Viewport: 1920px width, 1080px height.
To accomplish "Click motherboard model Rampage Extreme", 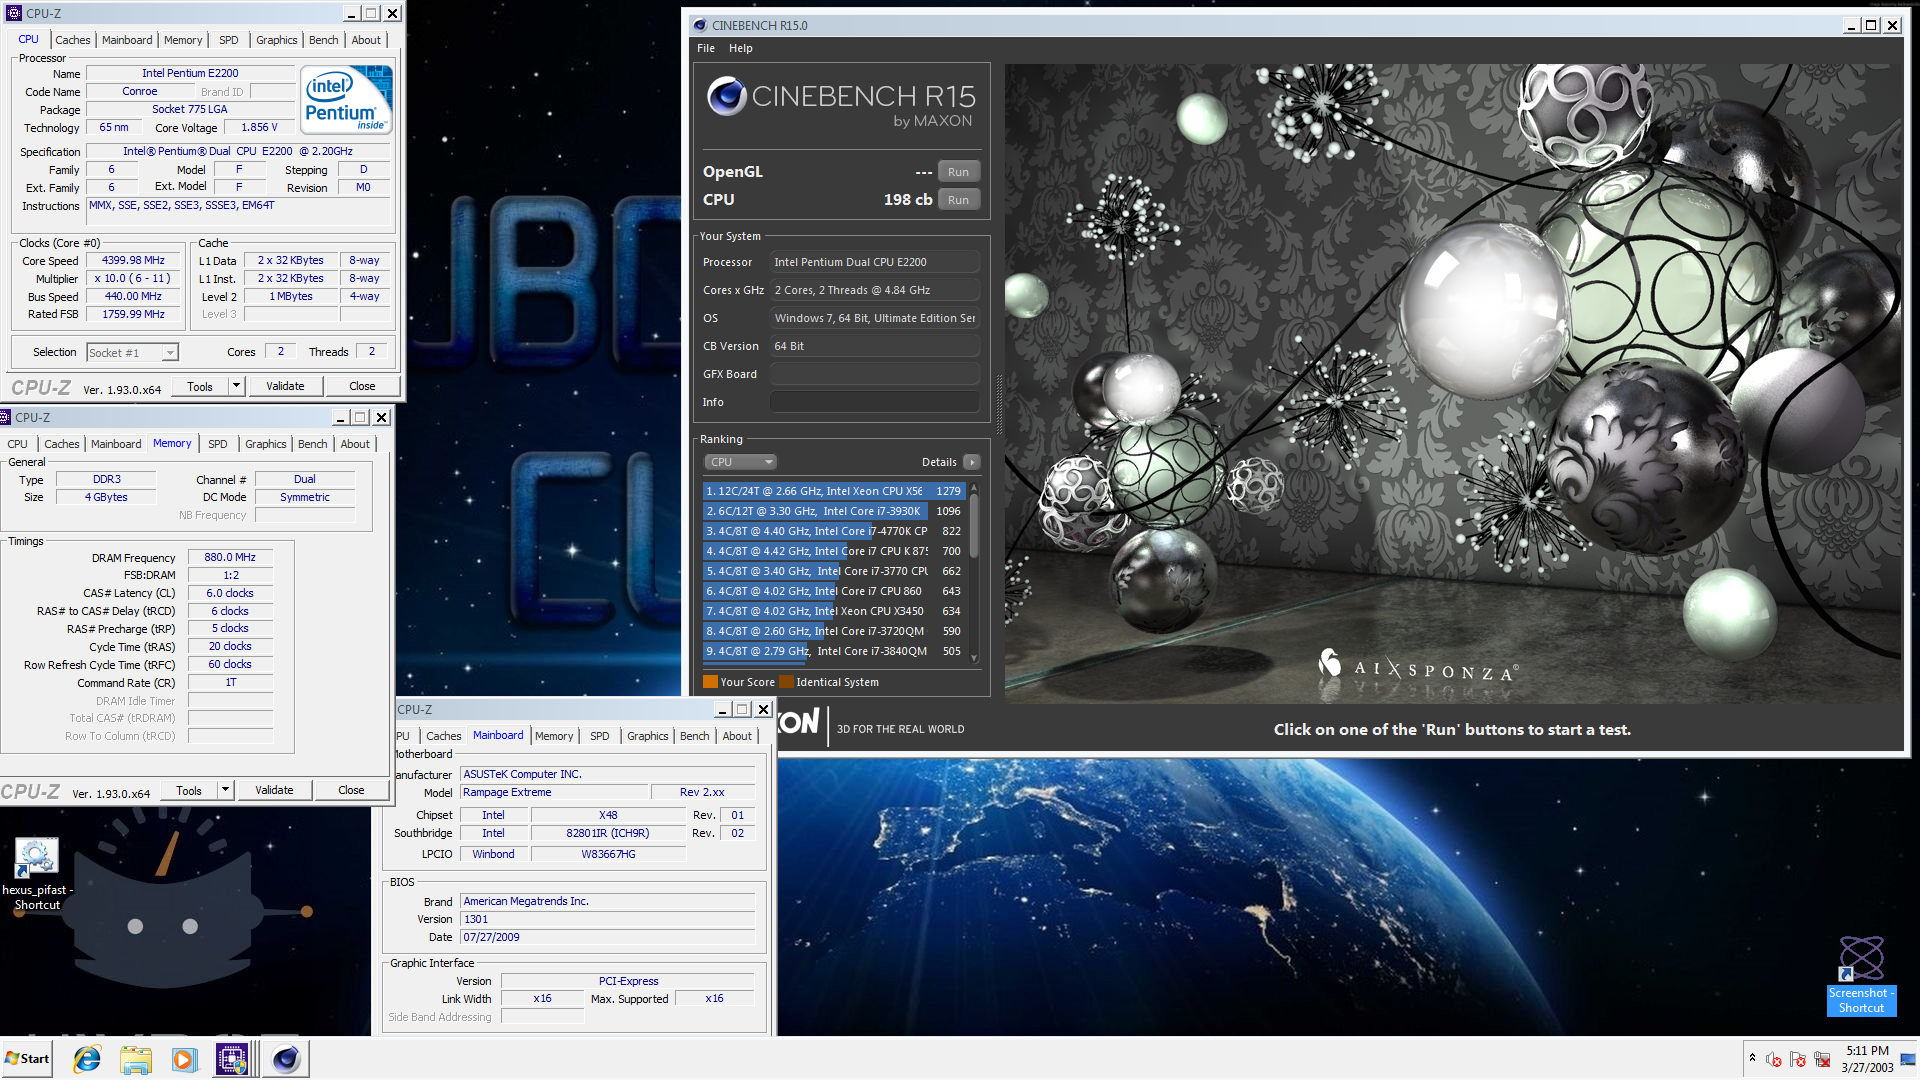I will [x=552, y=792].
